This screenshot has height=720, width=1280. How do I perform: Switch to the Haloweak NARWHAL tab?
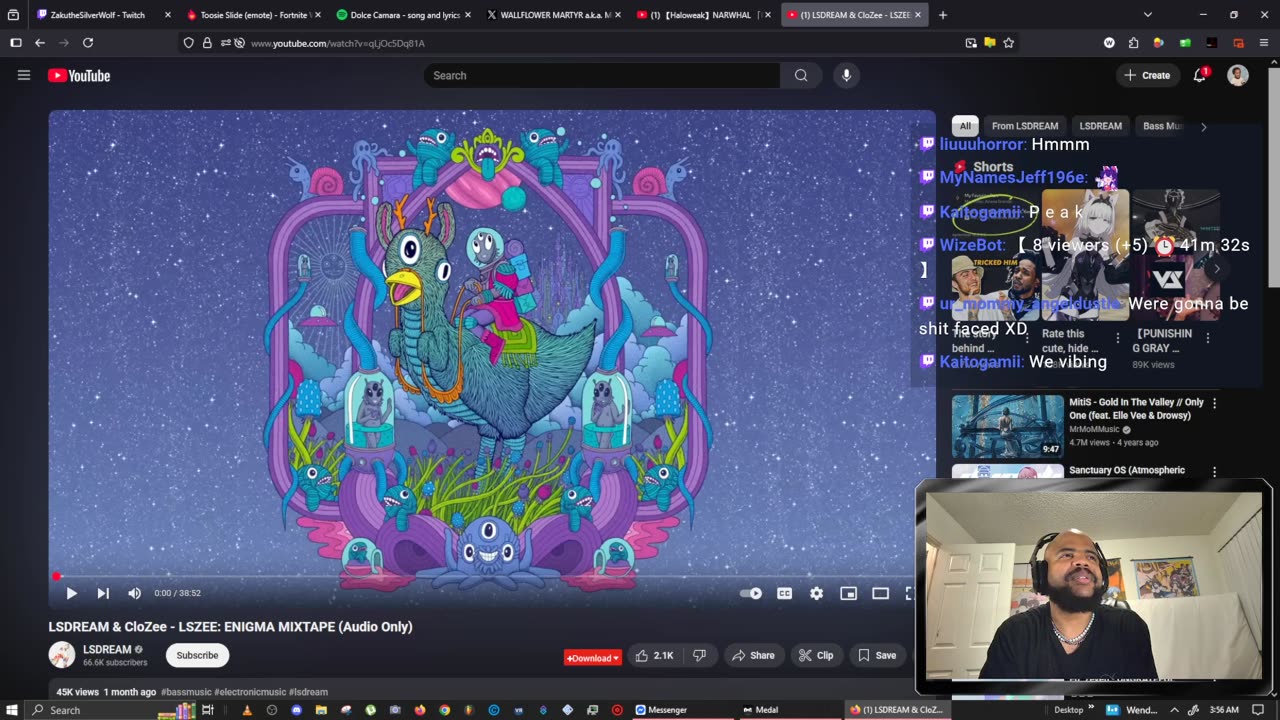point(703,15)
